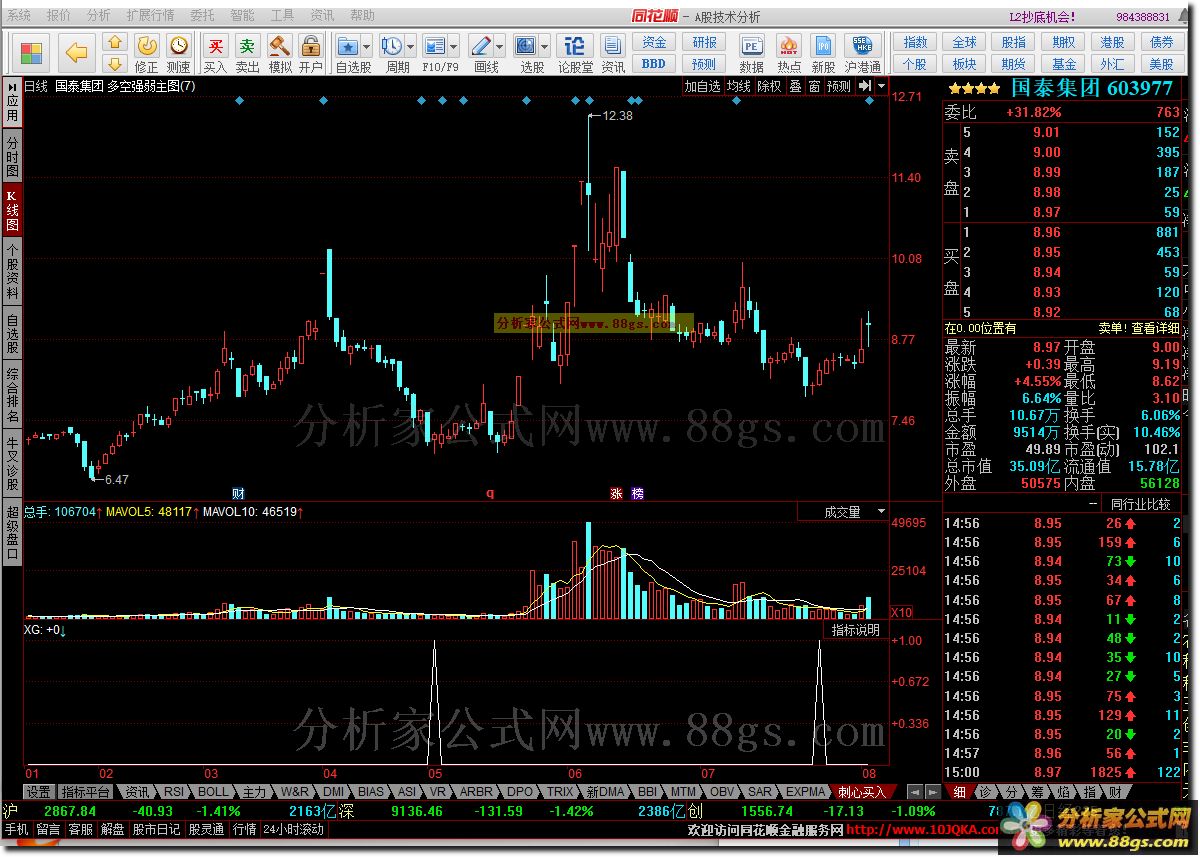The image size is (1200, 857).
Task: Expand the 选股 dropdown arrow
Action: (x=545, y=46)
